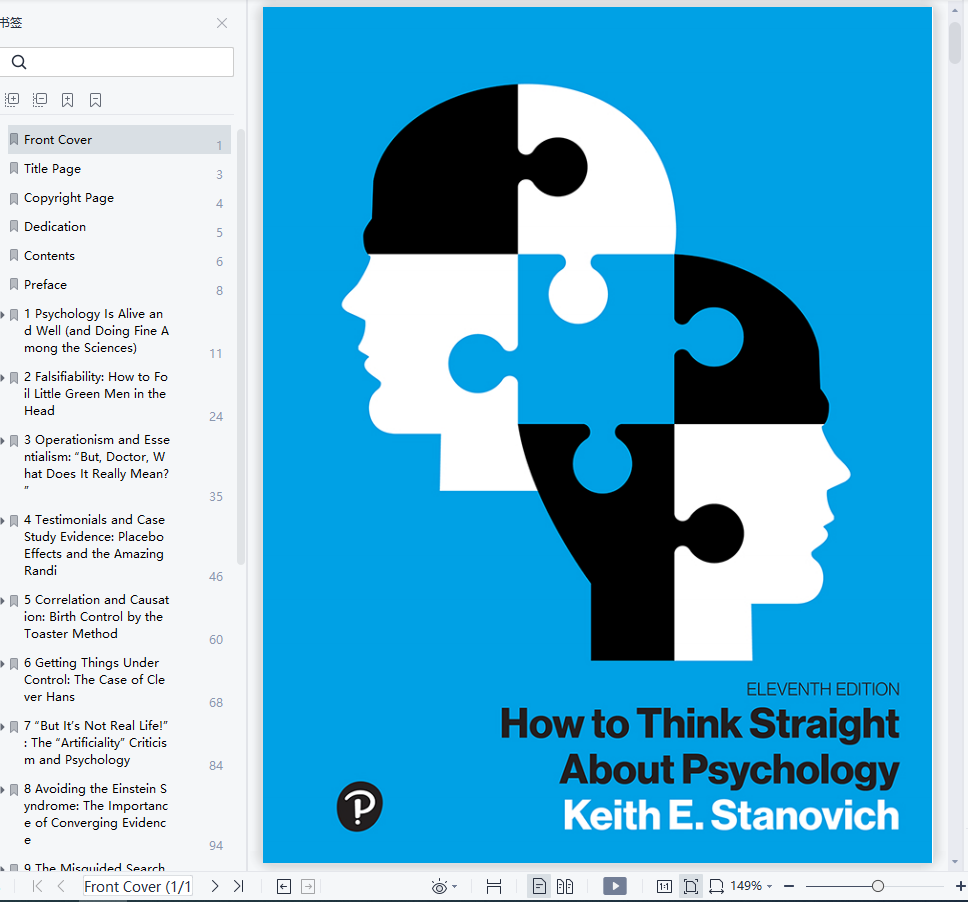Start the slideshow with the play button
The height and width of the screenshot is (902, 968).
pyautogui.click(x=615, y=886)
